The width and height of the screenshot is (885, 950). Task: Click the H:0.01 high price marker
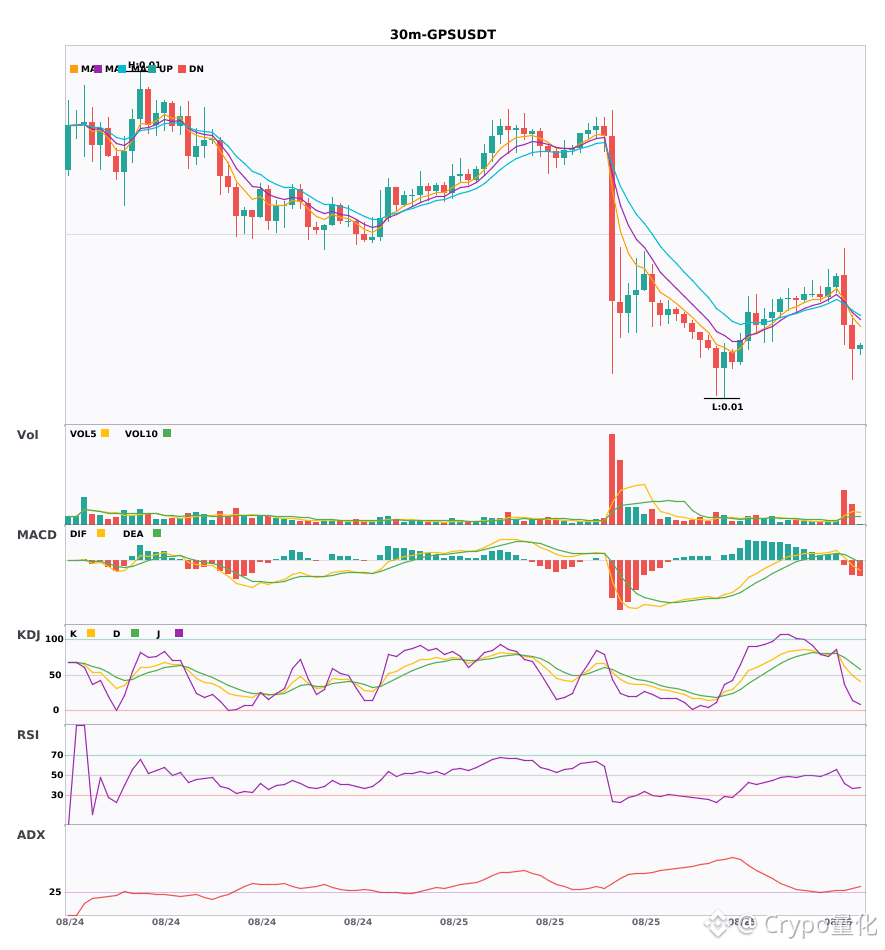pyautogui.click(x=144, y=65)
